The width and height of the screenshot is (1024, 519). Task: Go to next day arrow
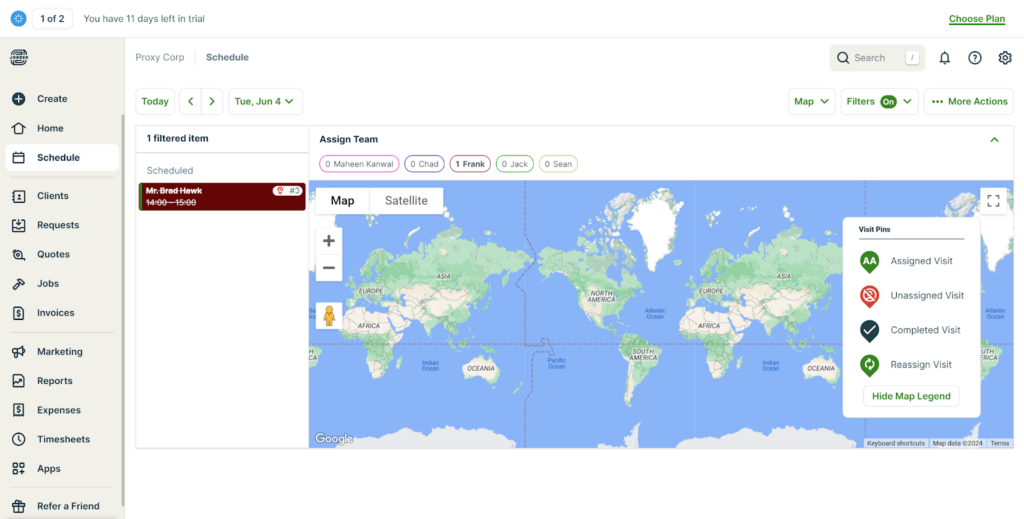point(212,101)
